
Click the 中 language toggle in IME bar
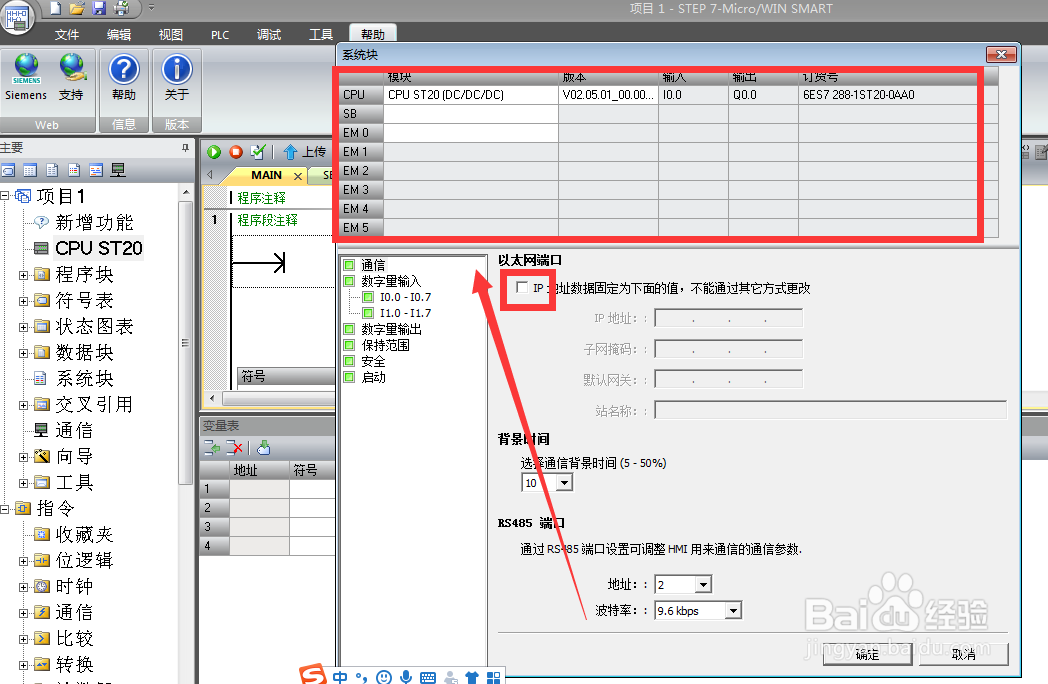click(x=340, y=677)
